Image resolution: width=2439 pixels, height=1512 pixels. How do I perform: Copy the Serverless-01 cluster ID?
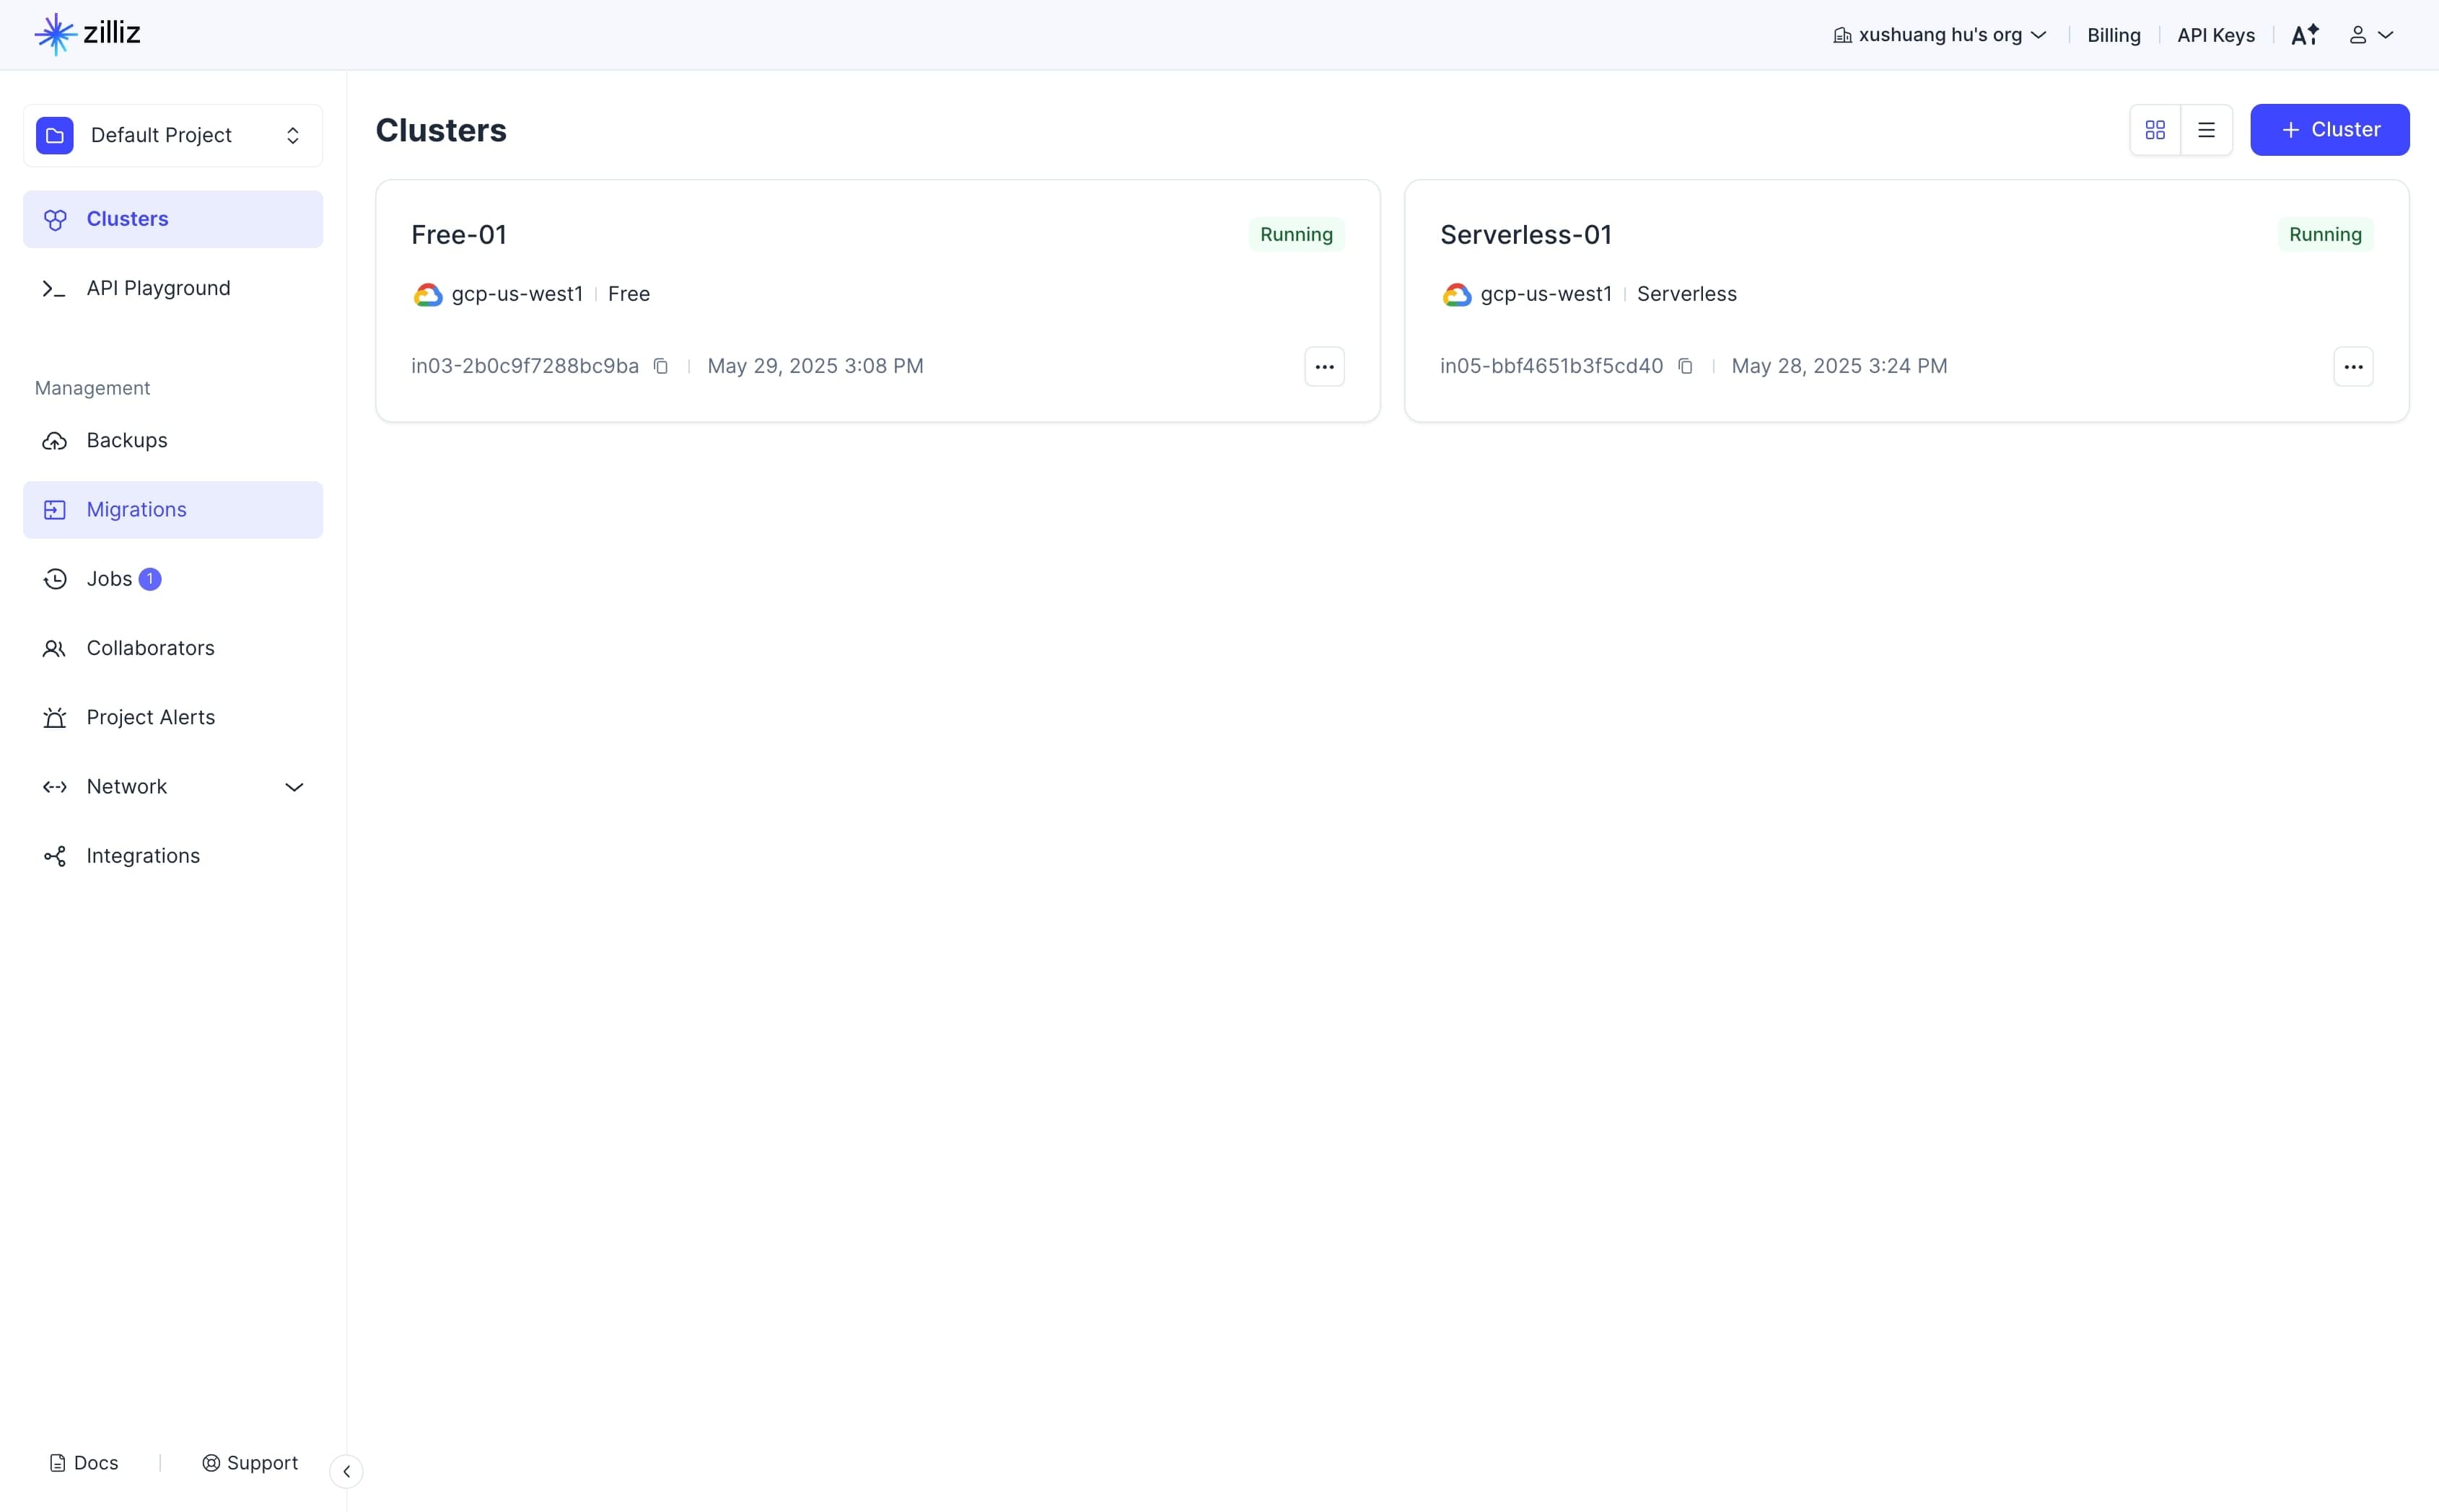coord(1685,366)
